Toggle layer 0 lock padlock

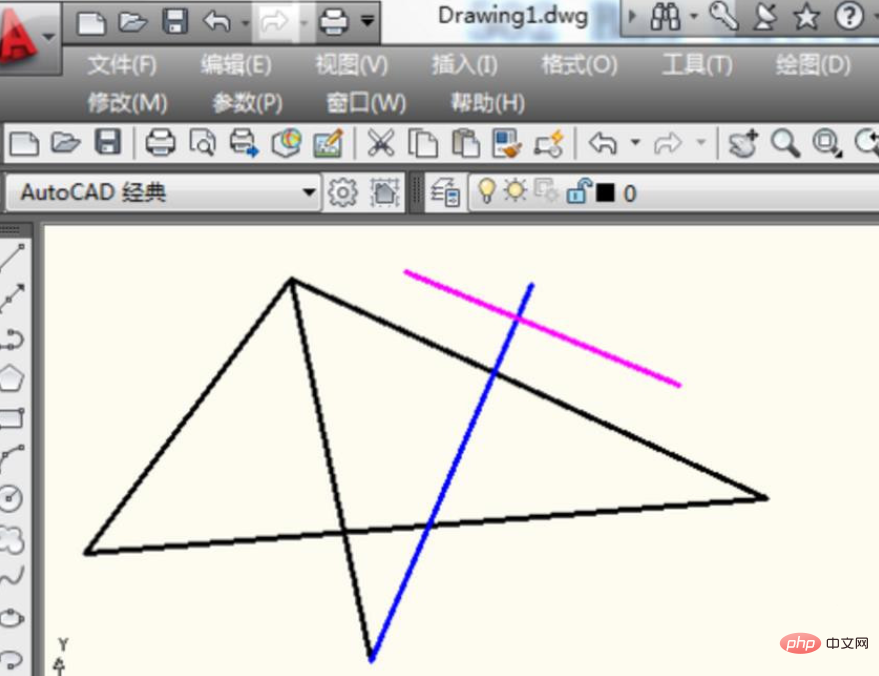point(578,191)
